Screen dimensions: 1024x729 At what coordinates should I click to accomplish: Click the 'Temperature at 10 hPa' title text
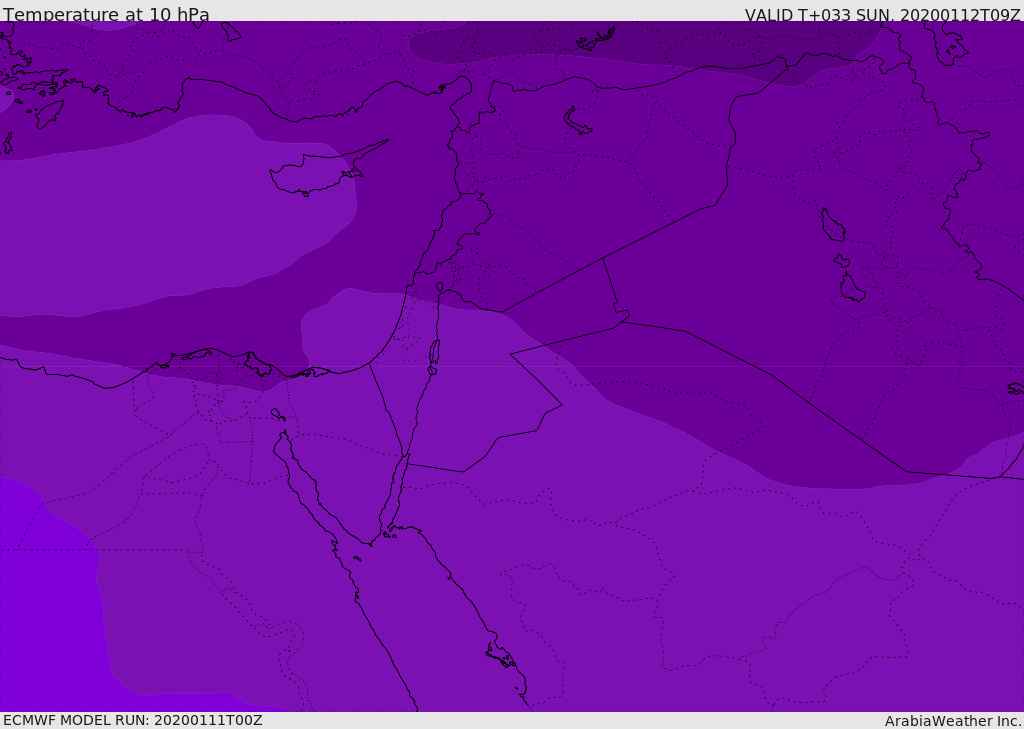[106, 14]
